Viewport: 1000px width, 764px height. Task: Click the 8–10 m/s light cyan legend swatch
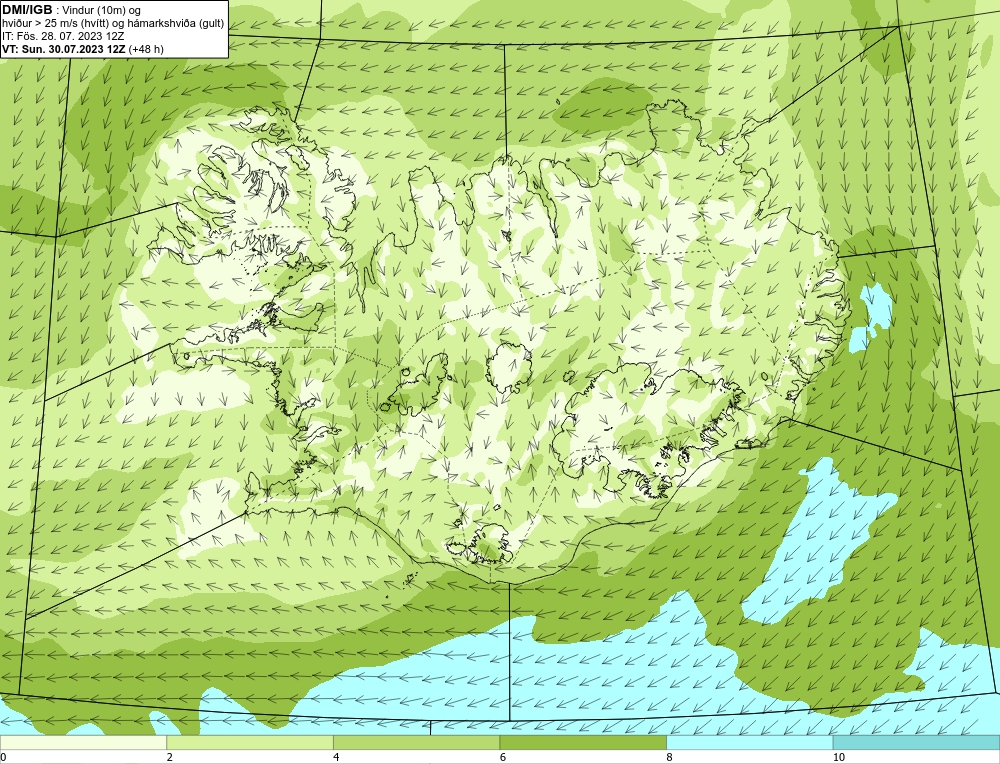(x=750, y=742)
